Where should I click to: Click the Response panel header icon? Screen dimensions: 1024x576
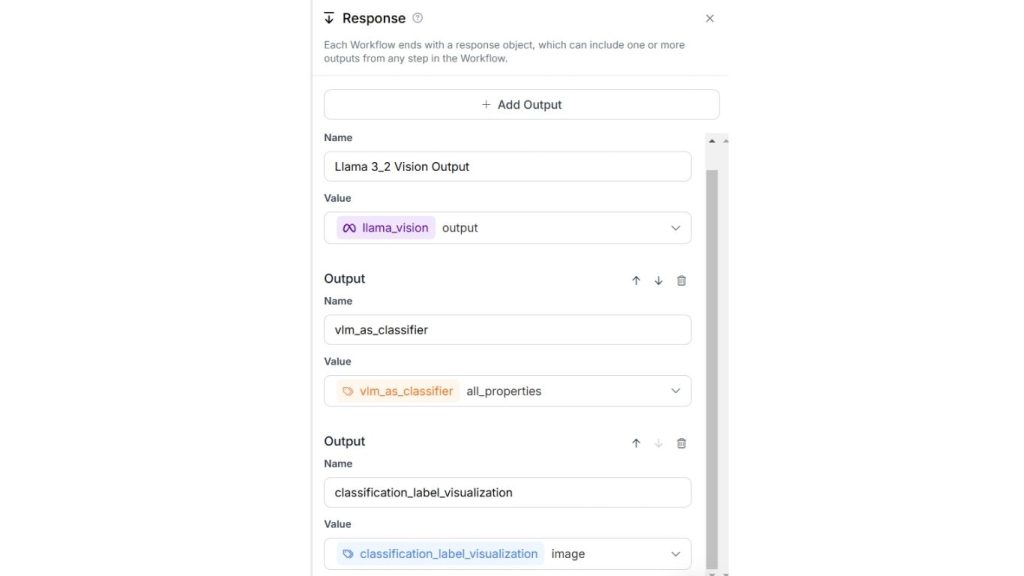tap(329, 18)
